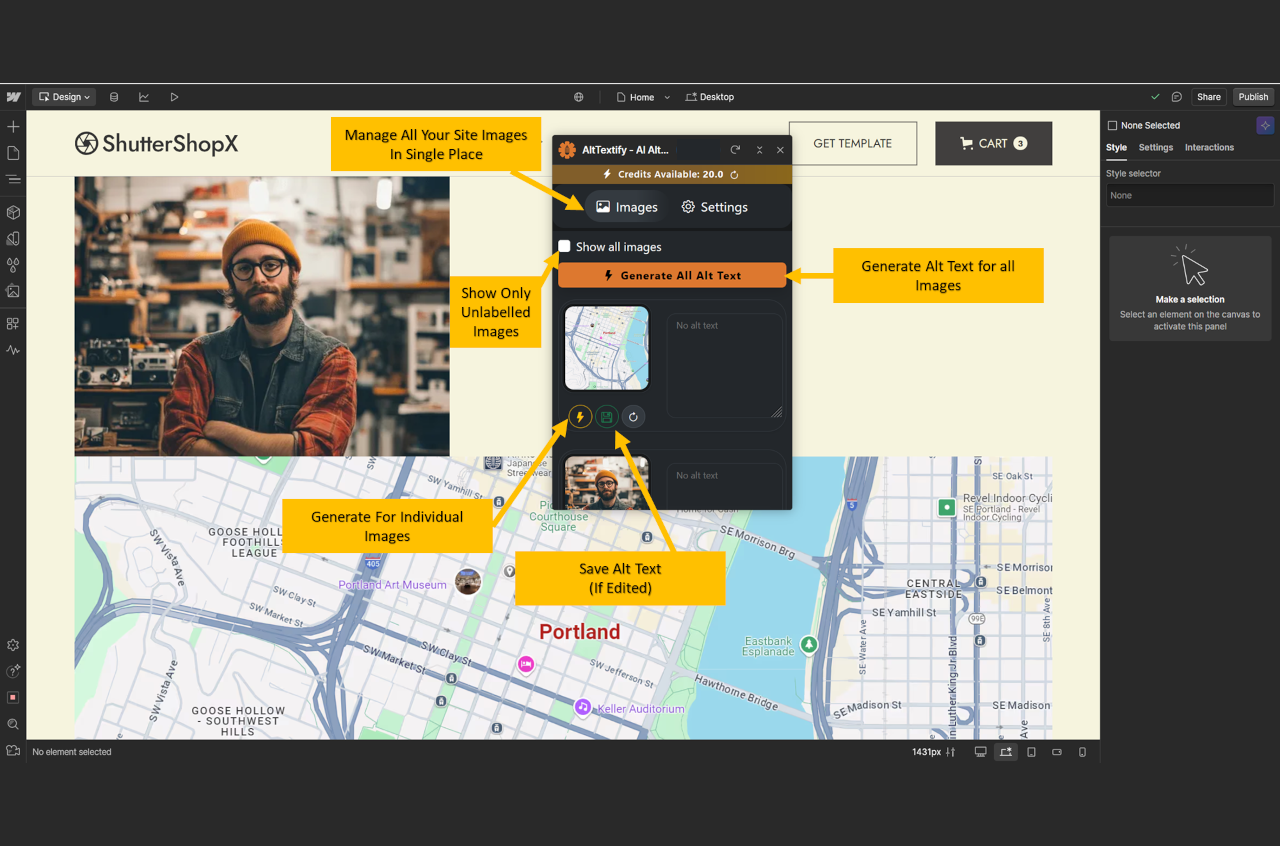This screenshot has width=1280, height=846.
Task: Open the Navigator panel
Action: pyautogui.click(x=13, y=179)
